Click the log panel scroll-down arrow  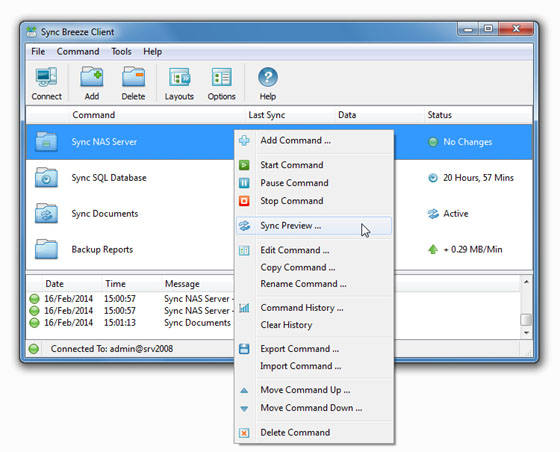(x=526, y=333)
